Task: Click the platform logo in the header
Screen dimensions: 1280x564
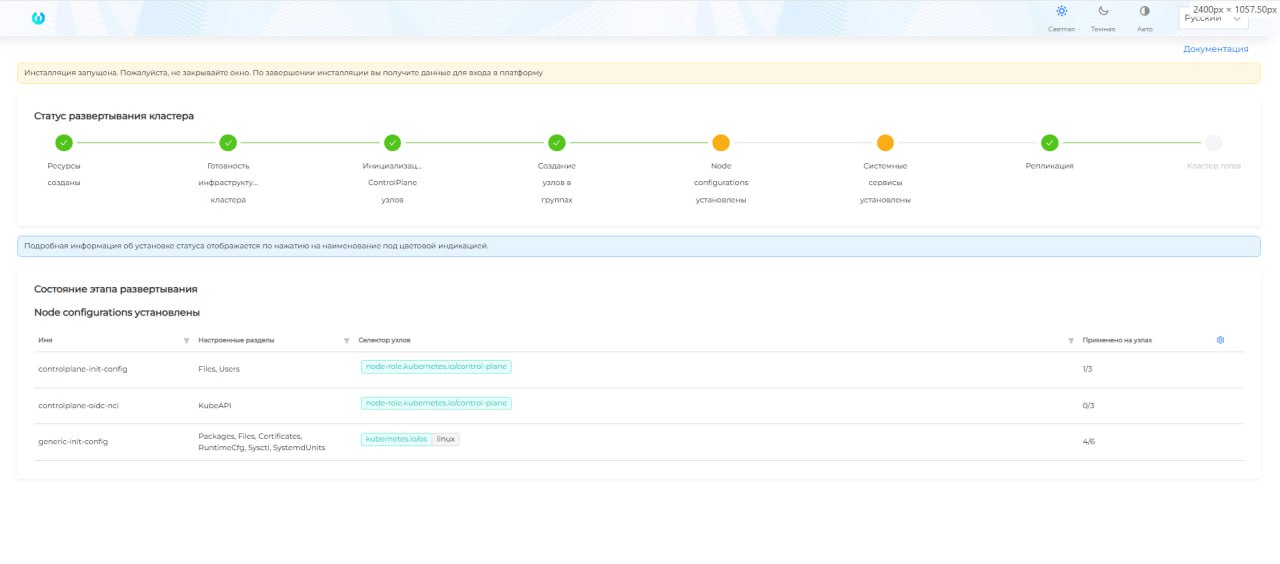Action: pos(38,18)
